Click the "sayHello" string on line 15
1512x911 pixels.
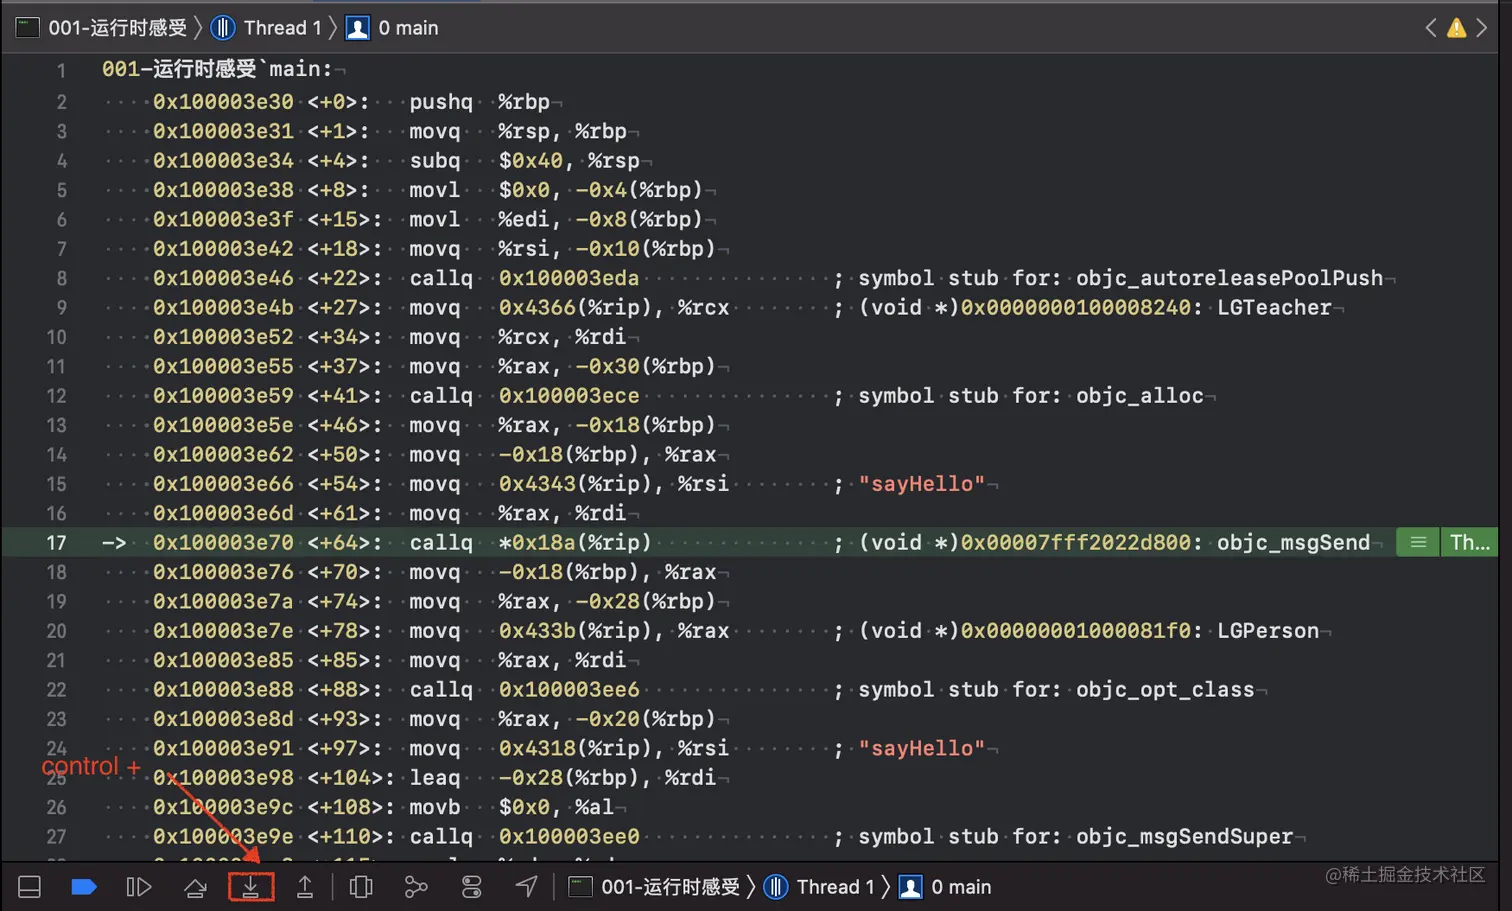921,484
